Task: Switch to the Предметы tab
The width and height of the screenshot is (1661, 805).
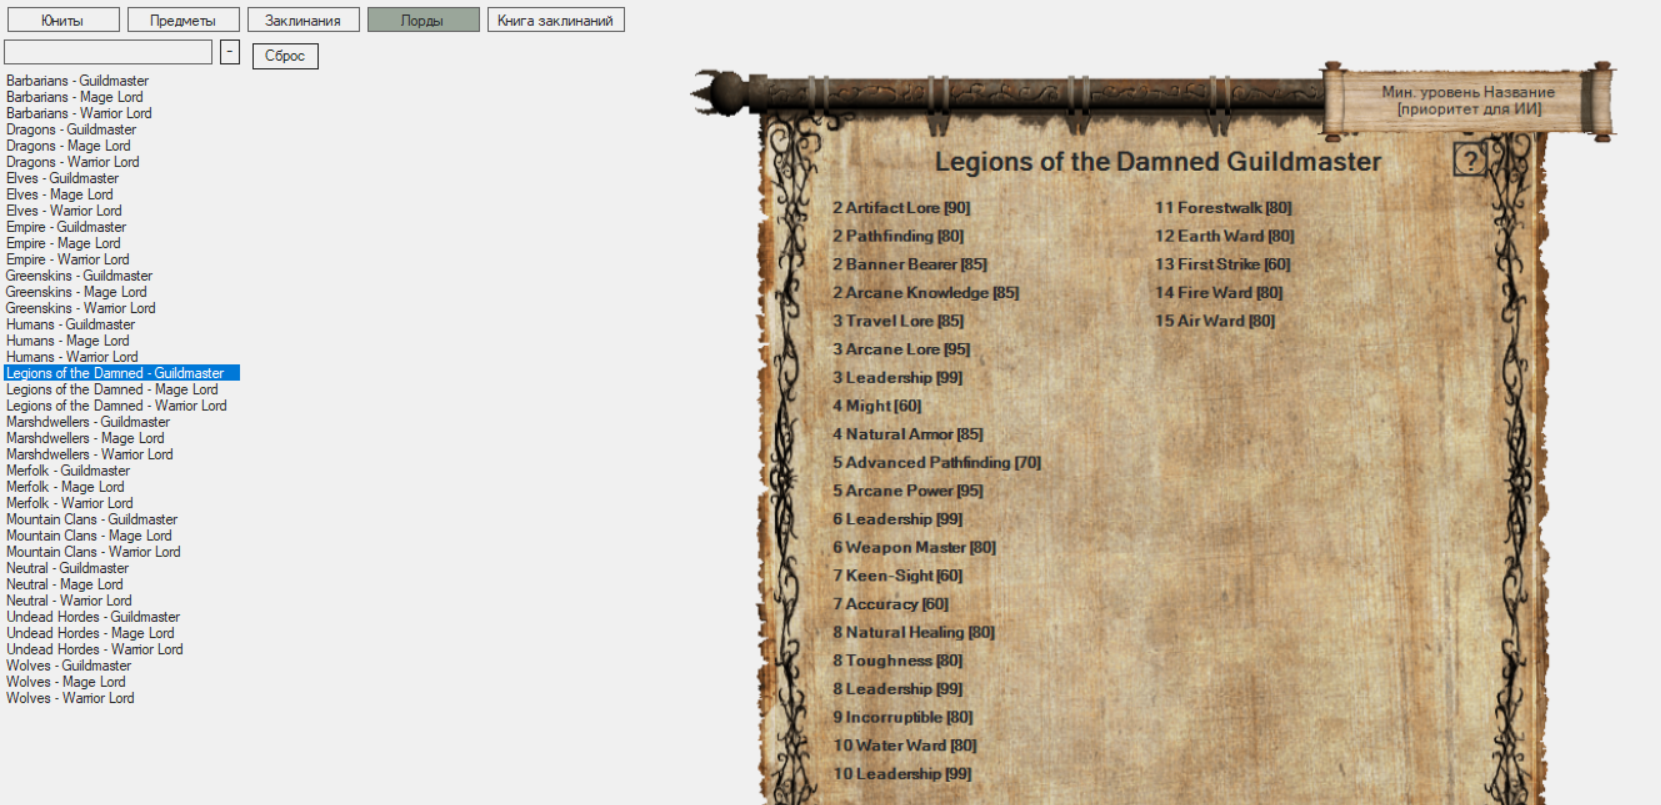Action: (x=183, y=20)
